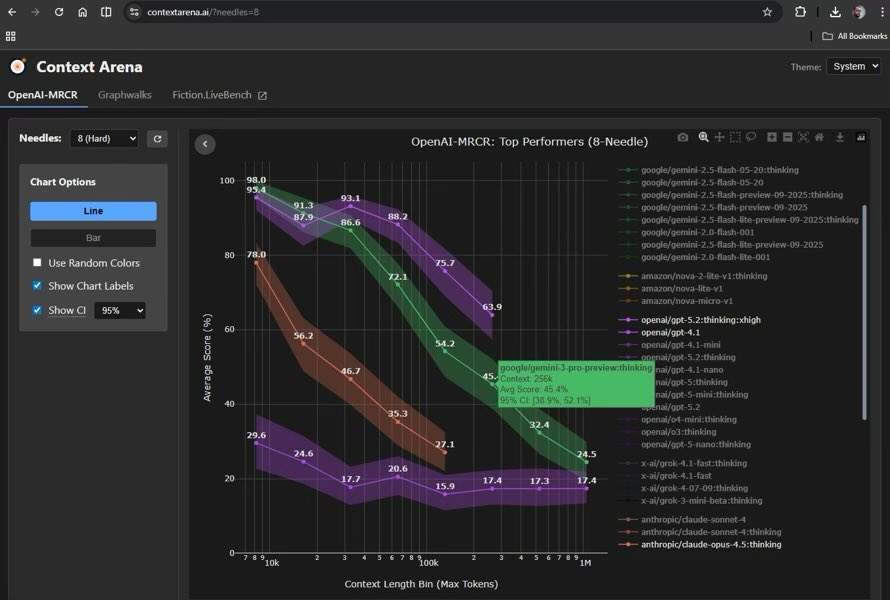Select the Lasso Select tool

coord(751,137)
